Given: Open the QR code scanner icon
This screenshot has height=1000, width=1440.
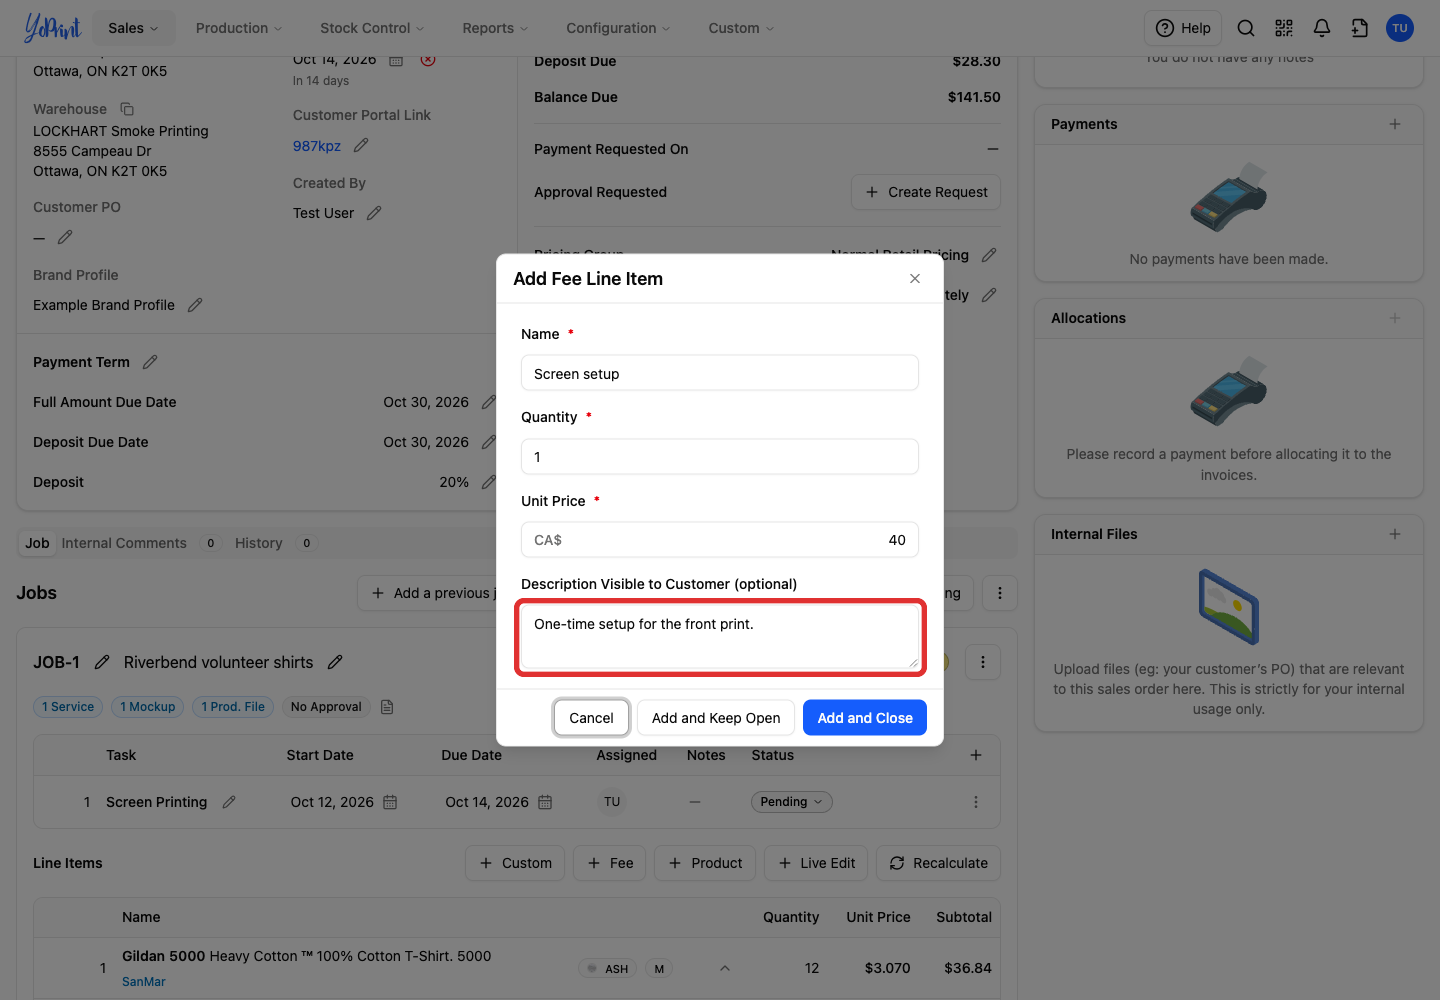Looking at the screenshot, I should pos(1284,28).
